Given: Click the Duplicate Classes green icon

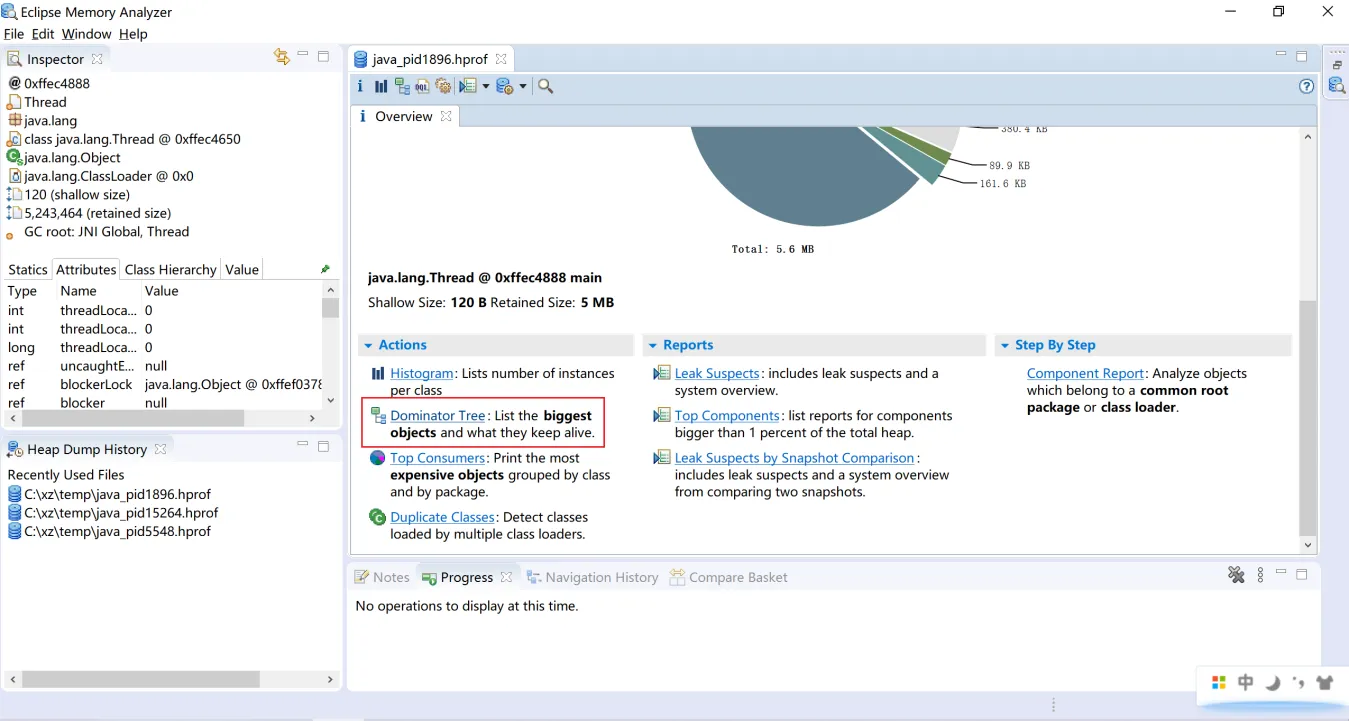Looking at the screenshot, I should pyautogui.click(x=377, y=517).
